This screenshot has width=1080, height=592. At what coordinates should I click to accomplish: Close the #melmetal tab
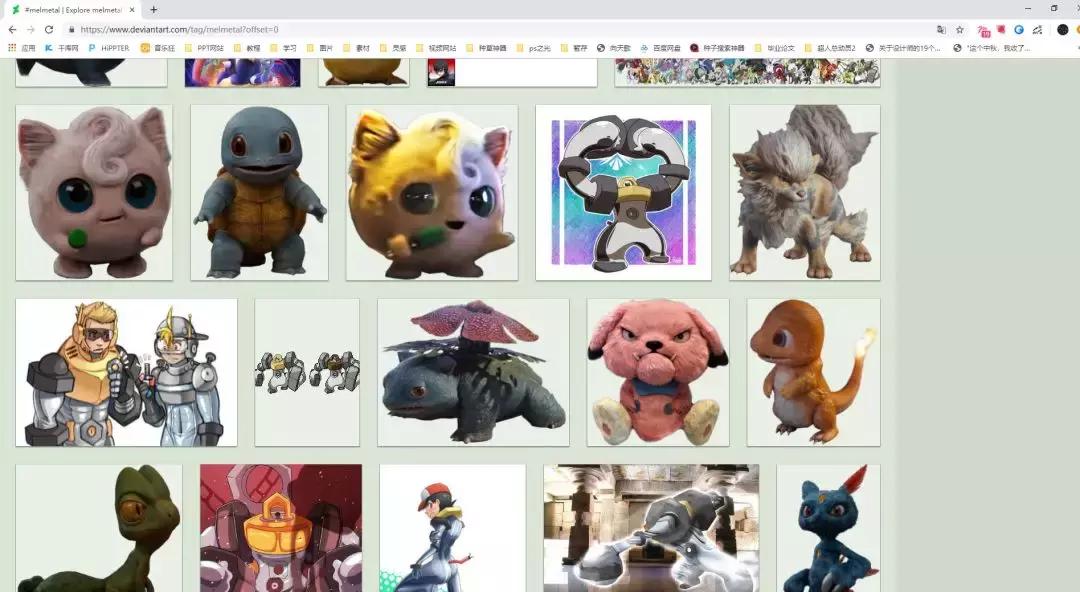[132, 10]
